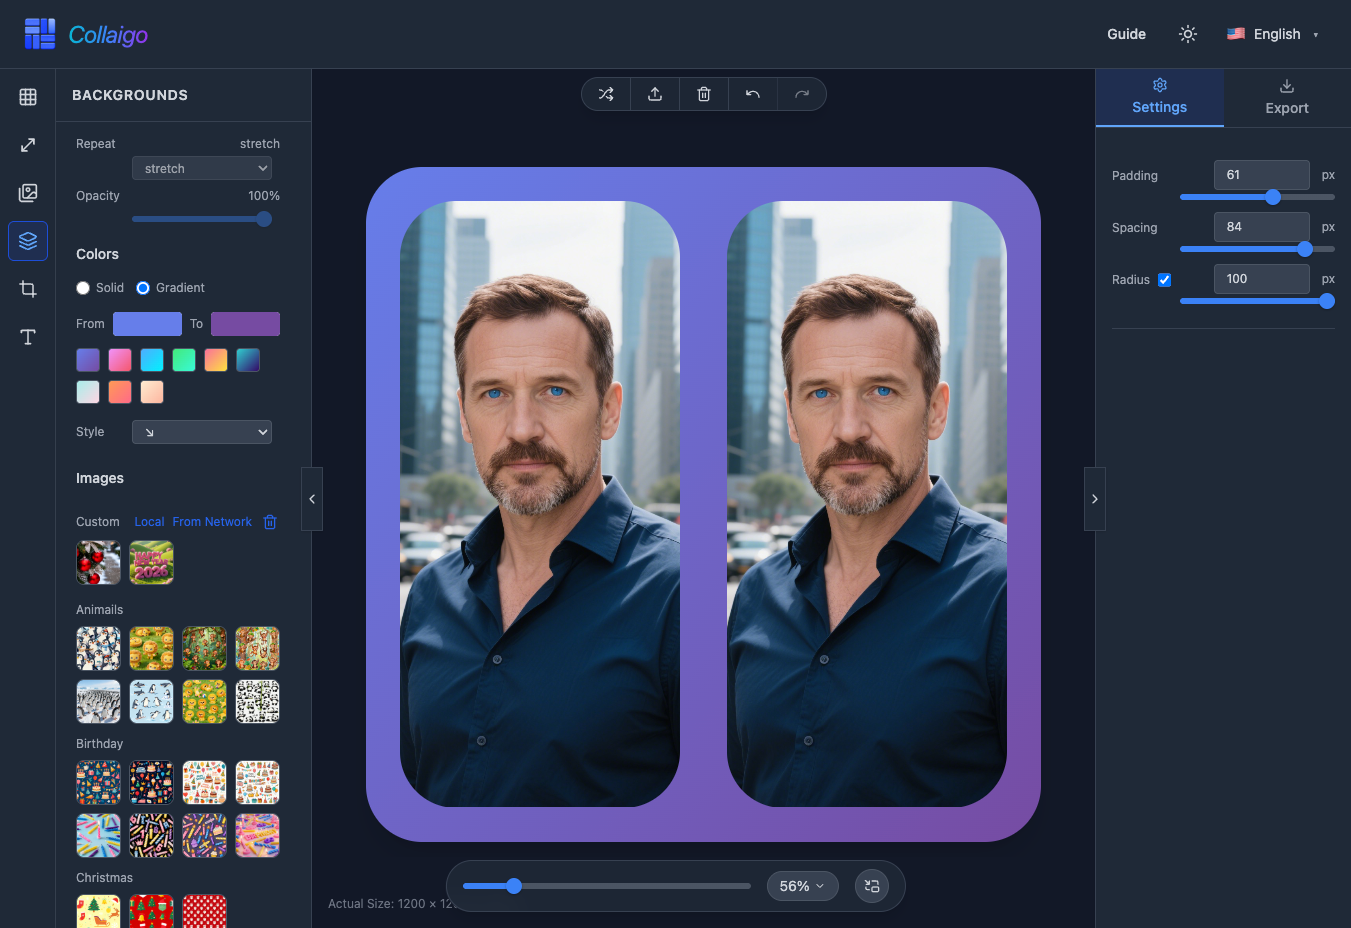Adjust the Spacing slider
Image resolution: width=1351 pixels, height=928 pixels.
(1257, 249)
